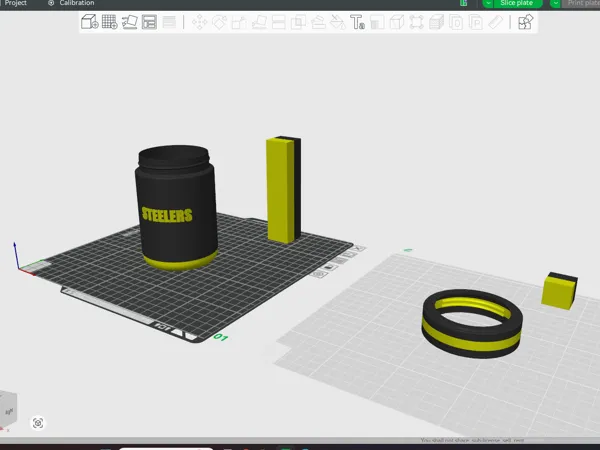Click the green icon left of Slice plate

point(464,3)
